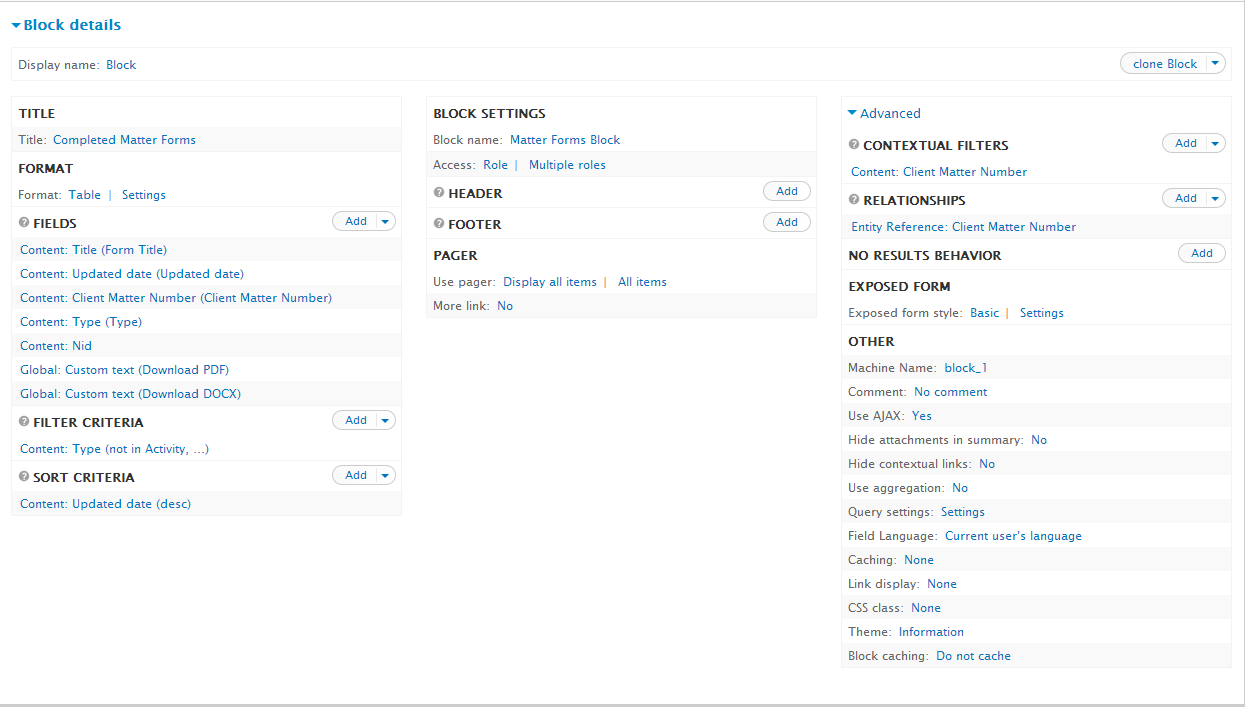Add a relationship
The height and width of the screenshot is (707, 1246).
point(1186,198)
